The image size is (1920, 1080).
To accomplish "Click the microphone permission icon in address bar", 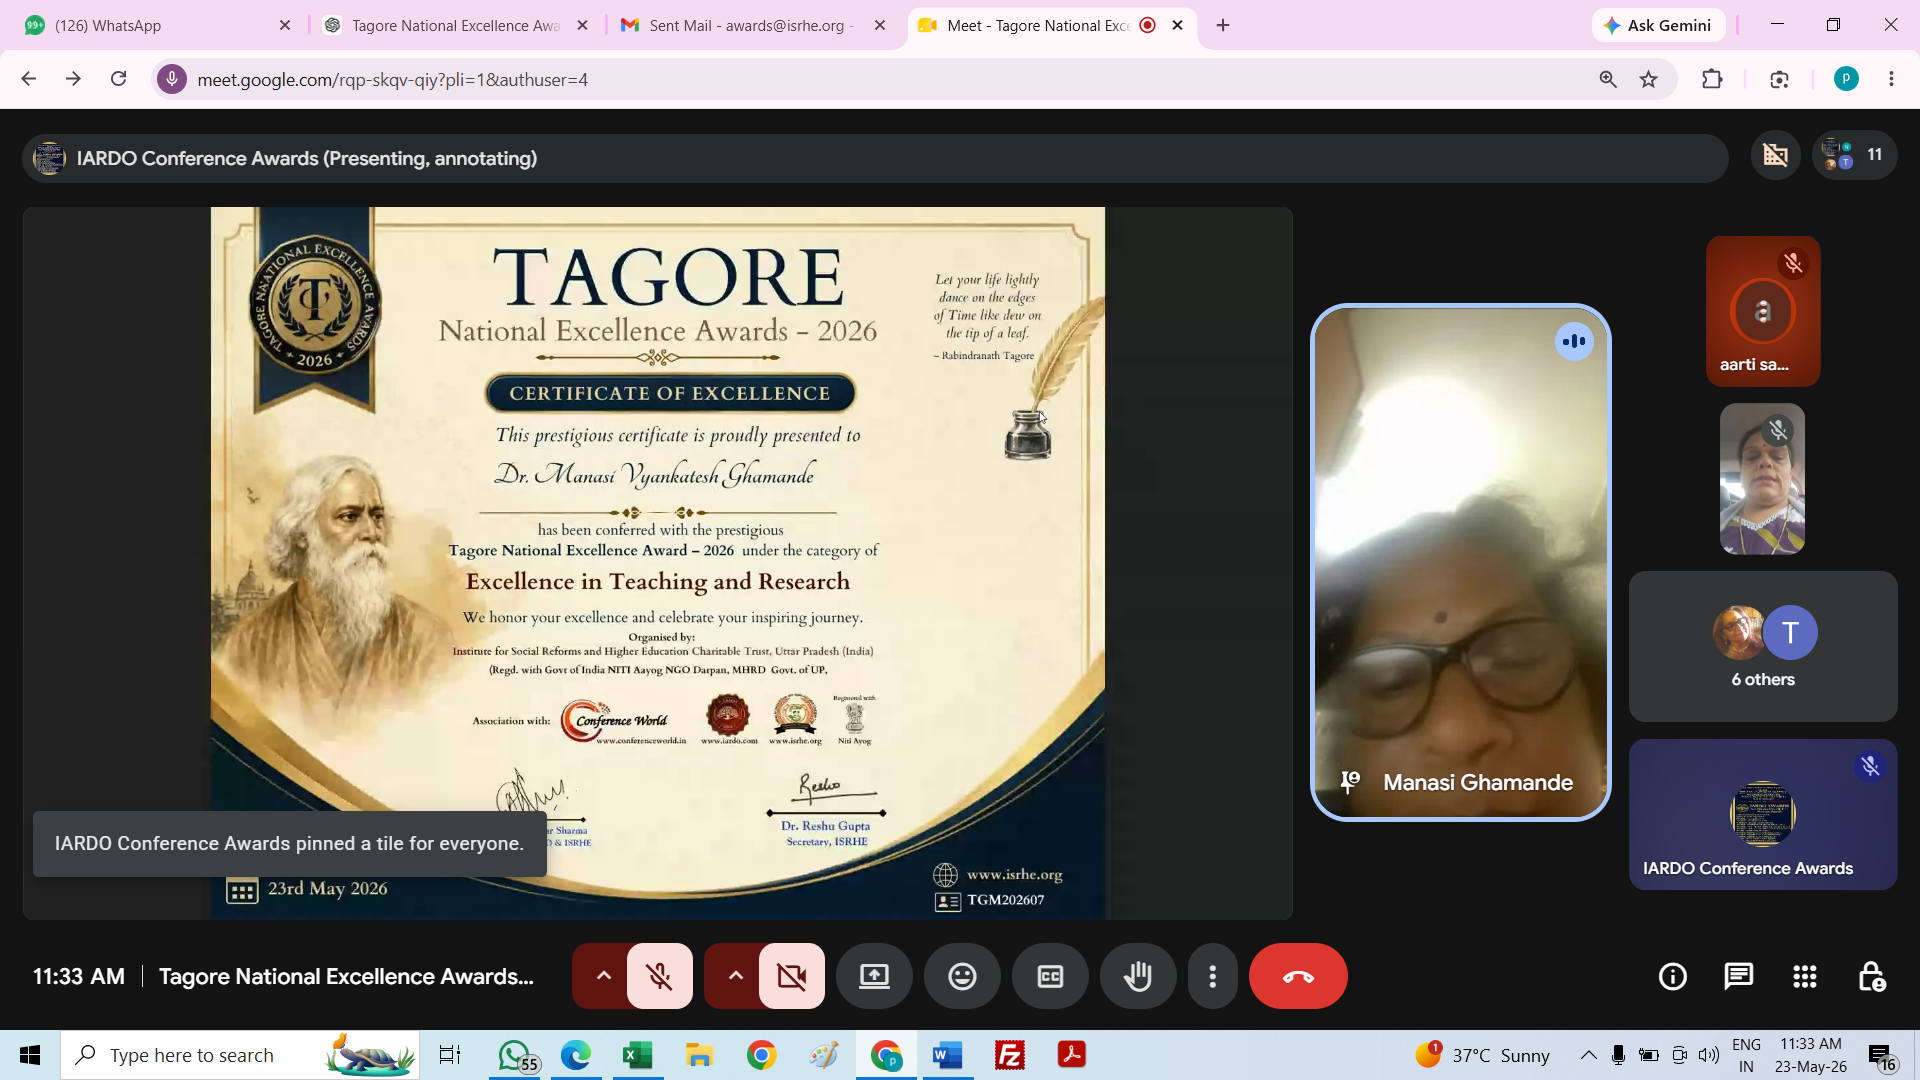I will pyautogui.click(x=172, y=79).
